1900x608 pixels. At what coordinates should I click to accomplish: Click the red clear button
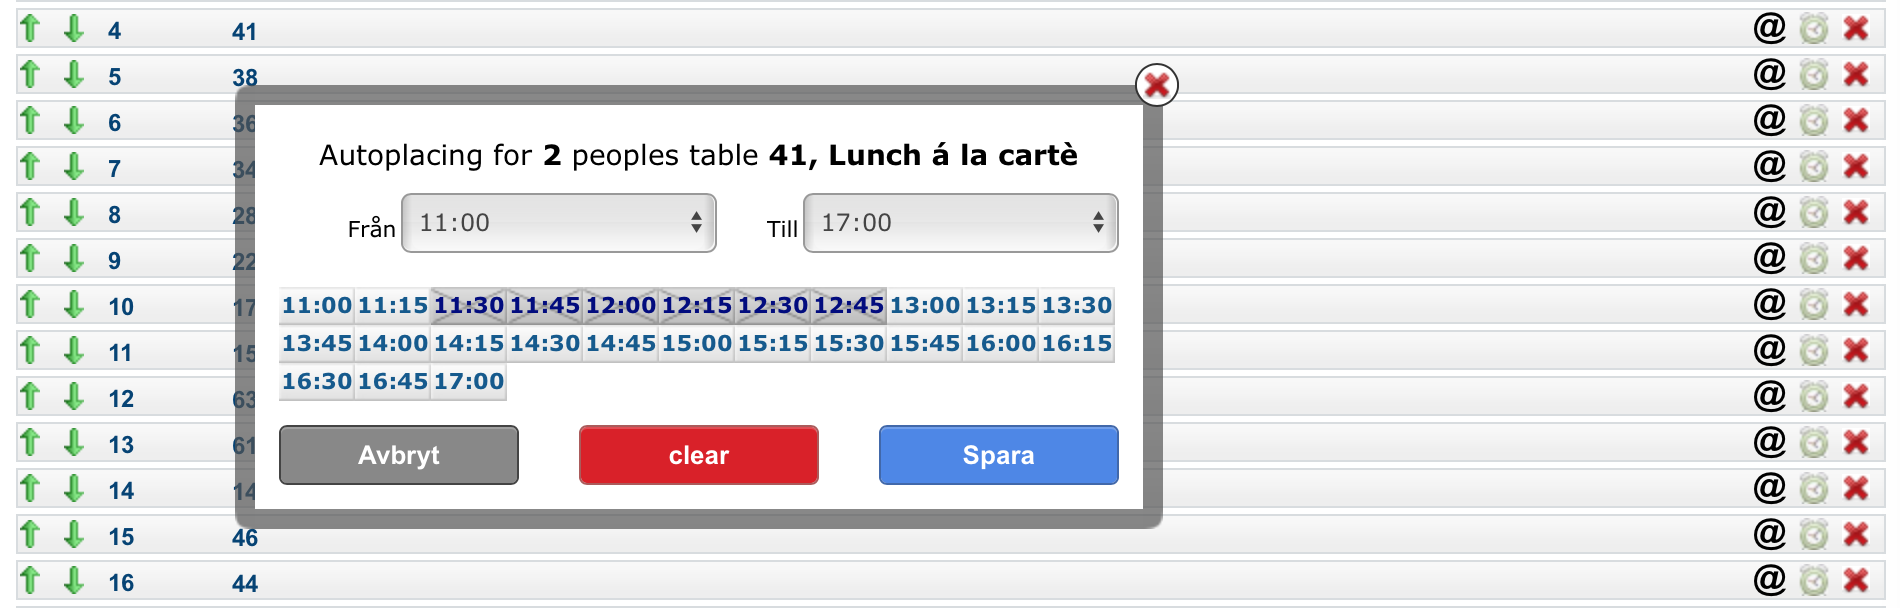point(699,455)
